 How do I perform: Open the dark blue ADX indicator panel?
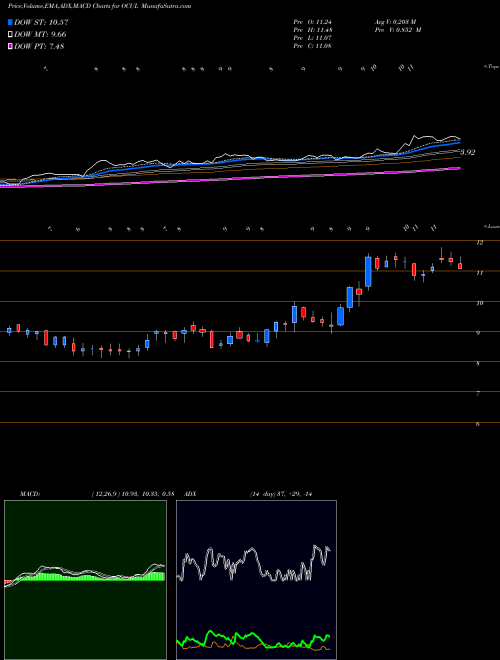point(256,580)
